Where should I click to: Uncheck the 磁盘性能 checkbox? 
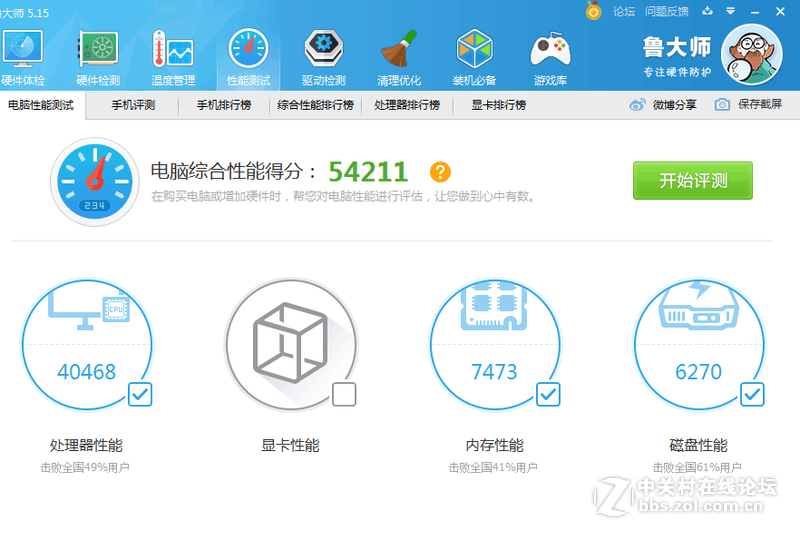point(752,394)
